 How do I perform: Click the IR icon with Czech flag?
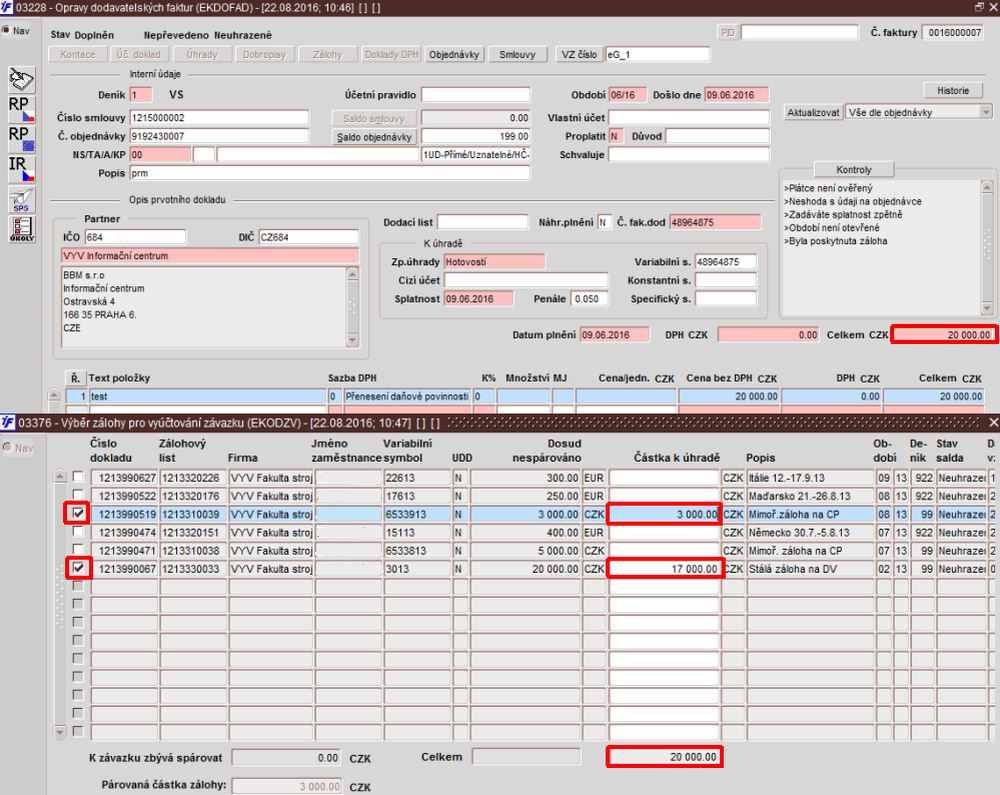coord(21,168)
